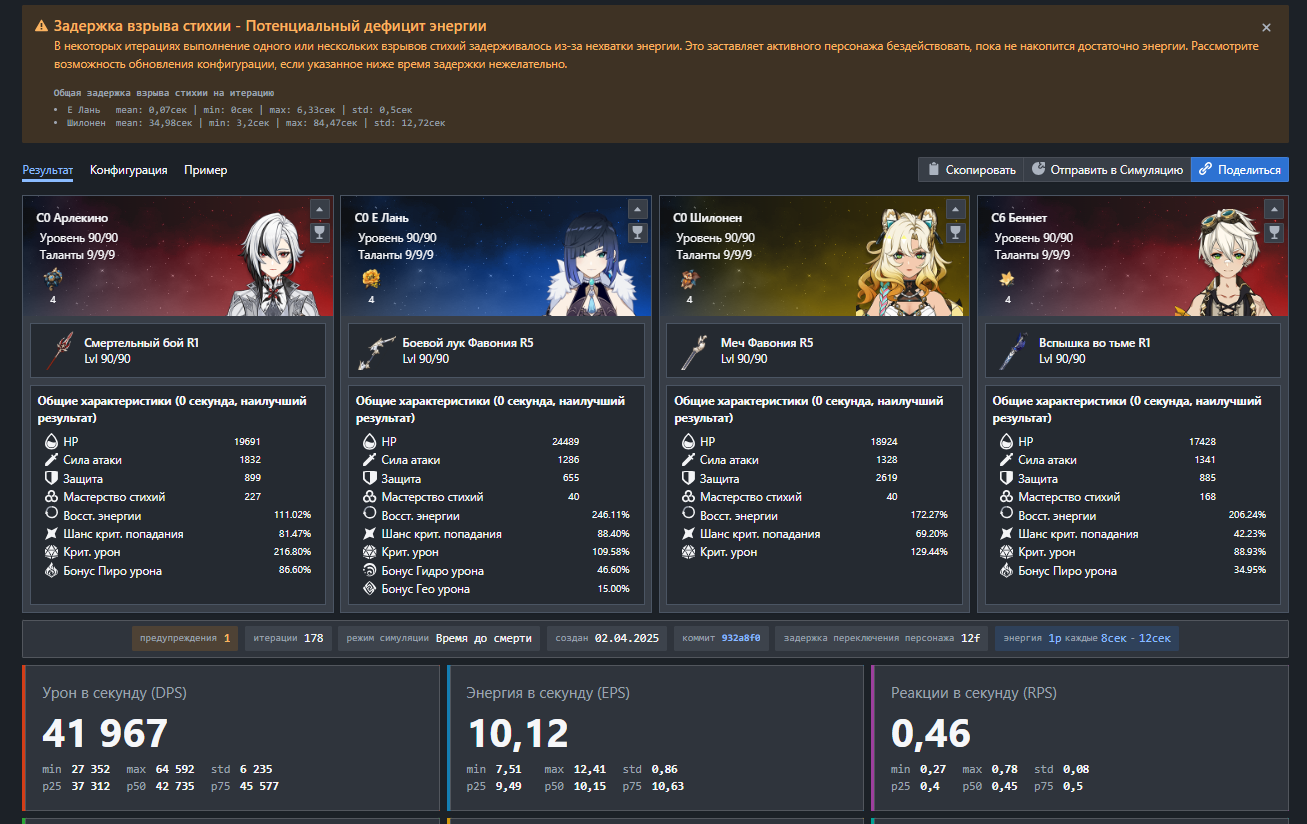Screen dimensions: 1307x824
Task: Open the Пример tab
Action: coord(206,170)
